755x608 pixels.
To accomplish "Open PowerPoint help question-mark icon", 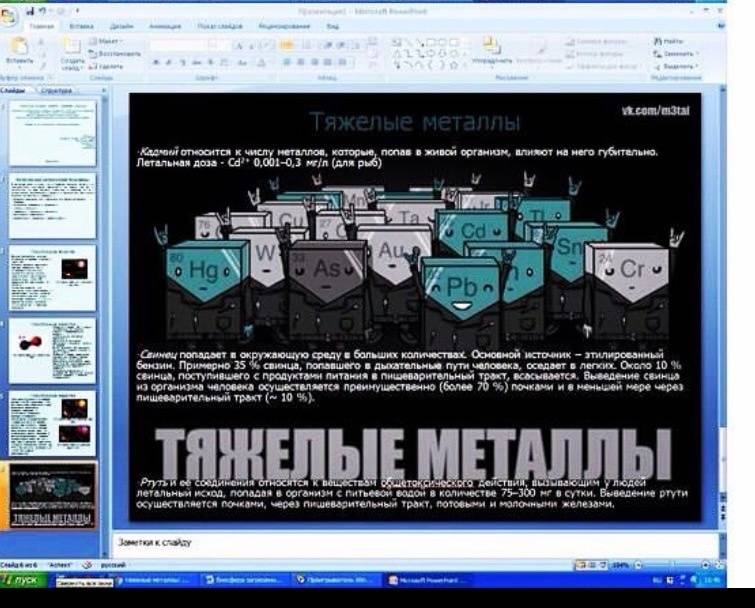I will [721, 26].
